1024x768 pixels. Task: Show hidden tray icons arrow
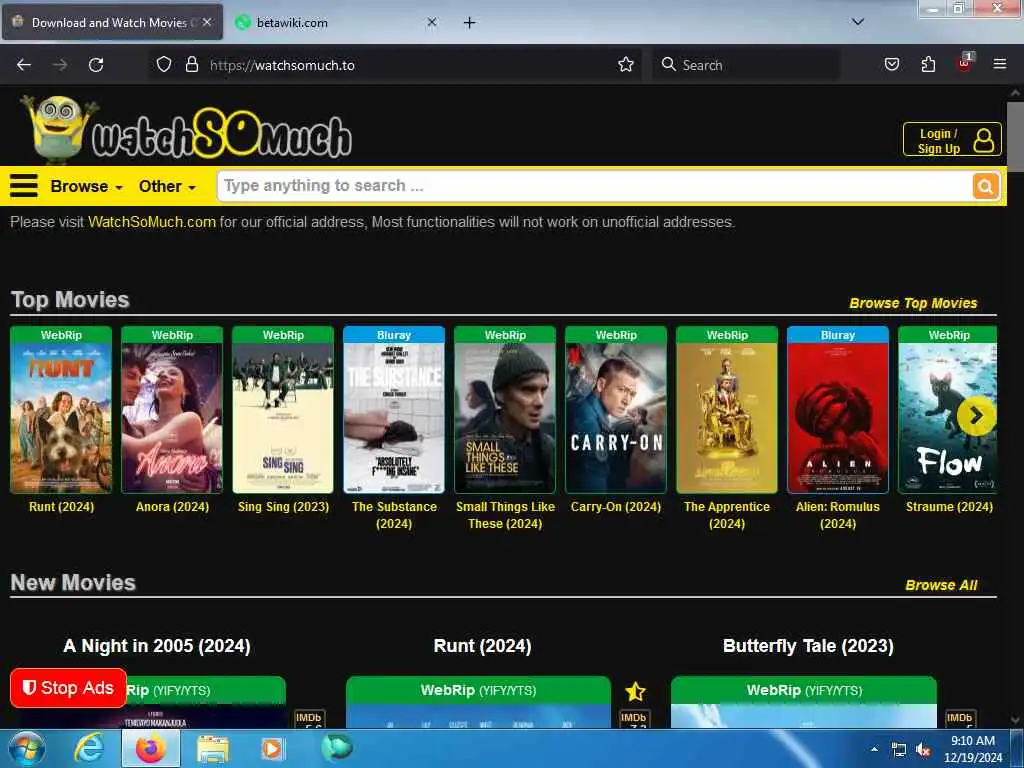point(874,750)
